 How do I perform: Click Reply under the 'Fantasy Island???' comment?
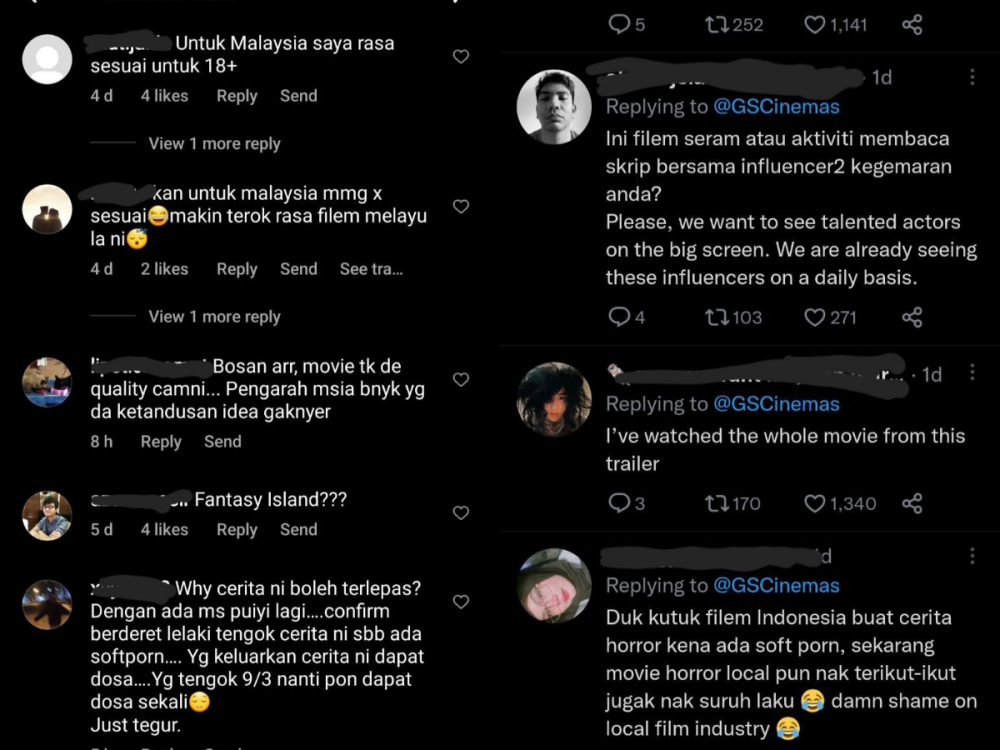click(236, 530)
